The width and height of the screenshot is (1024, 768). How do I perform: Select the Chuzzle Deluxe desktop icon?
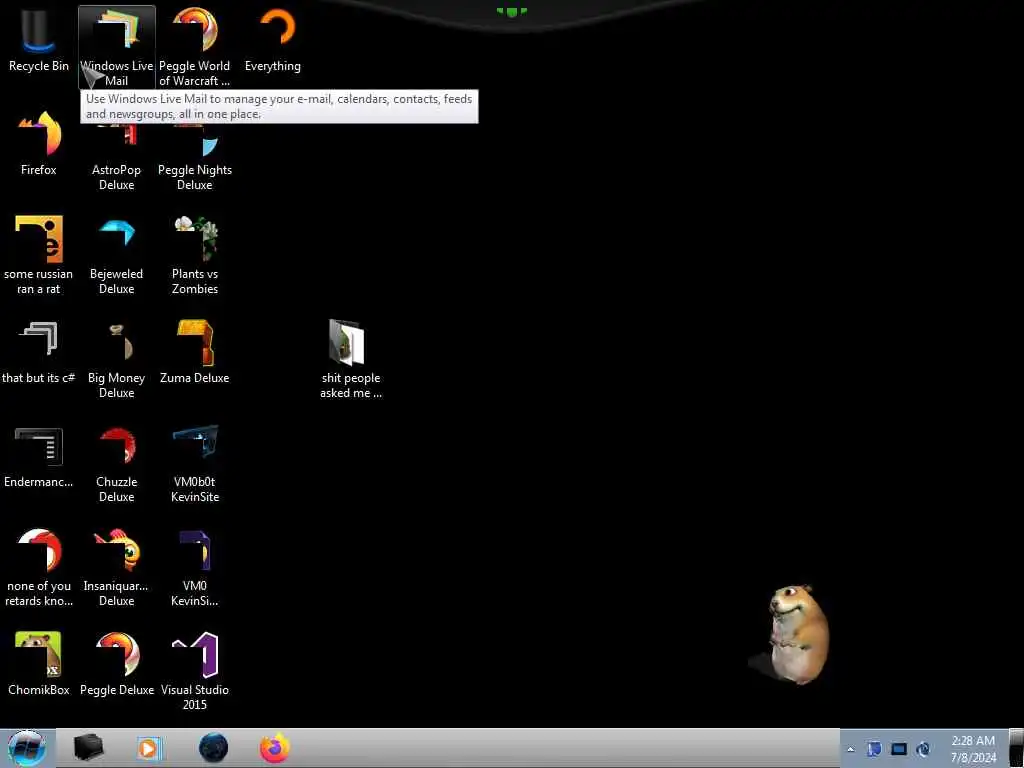pos(116,464)
